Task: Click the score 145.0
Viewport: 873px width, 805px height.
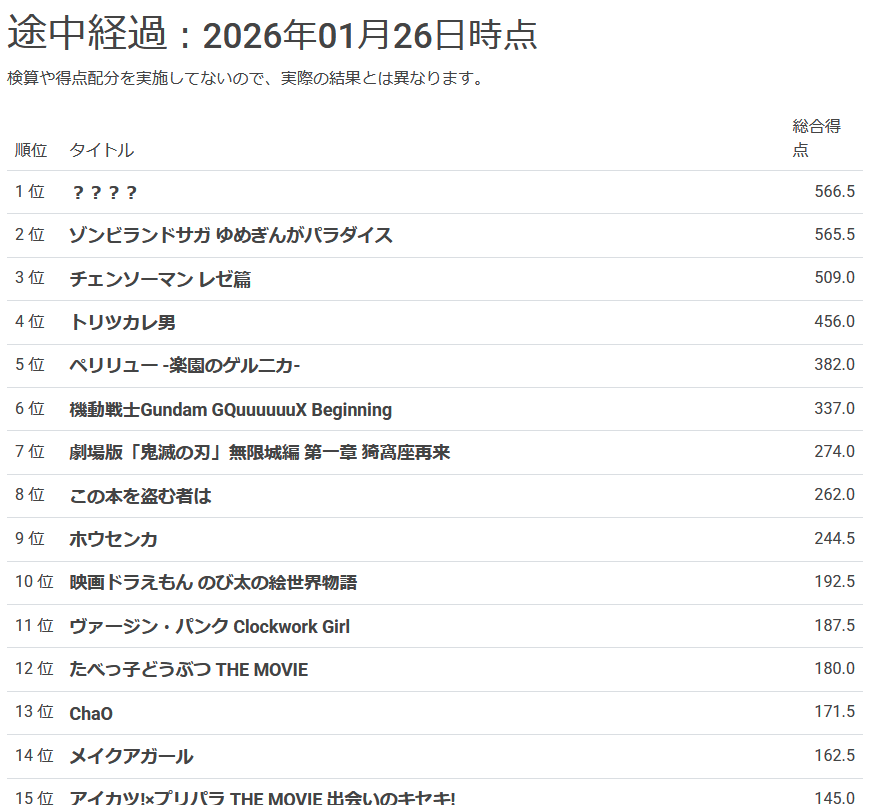Action: (x=834, y=798)
